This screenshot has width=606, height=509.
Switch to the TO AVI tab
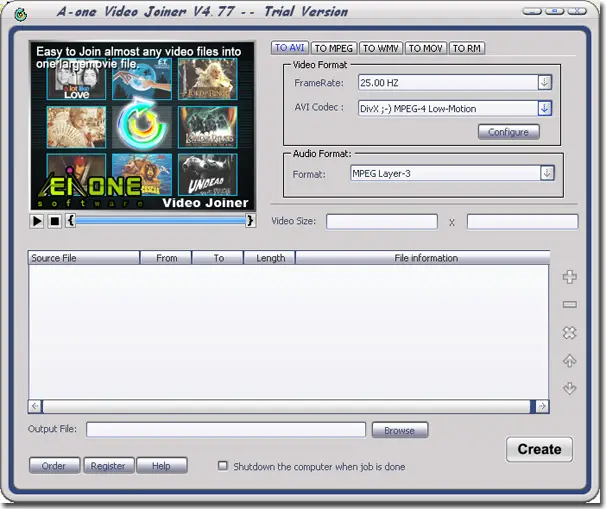tap(290, 48)
